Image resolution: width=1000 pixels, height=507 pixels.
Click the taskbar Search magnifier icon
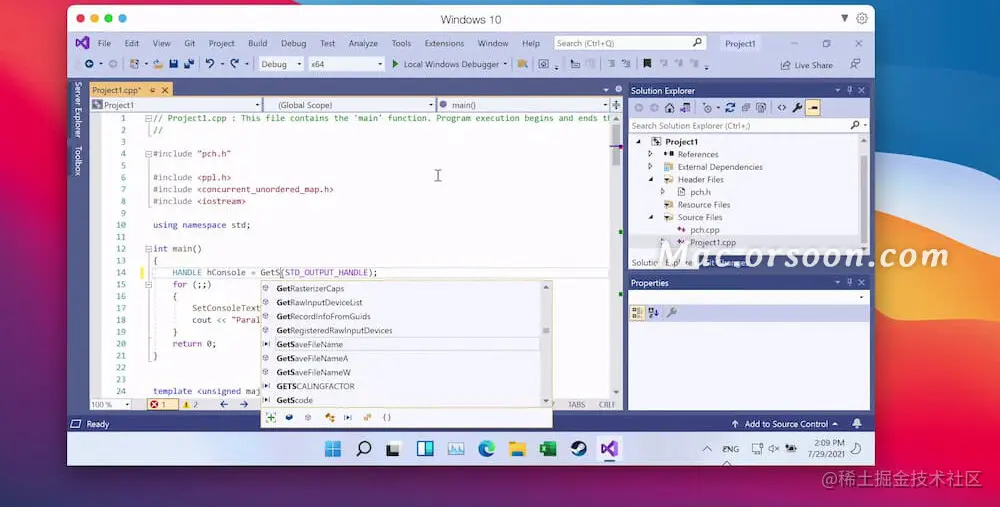pos(364,448)
